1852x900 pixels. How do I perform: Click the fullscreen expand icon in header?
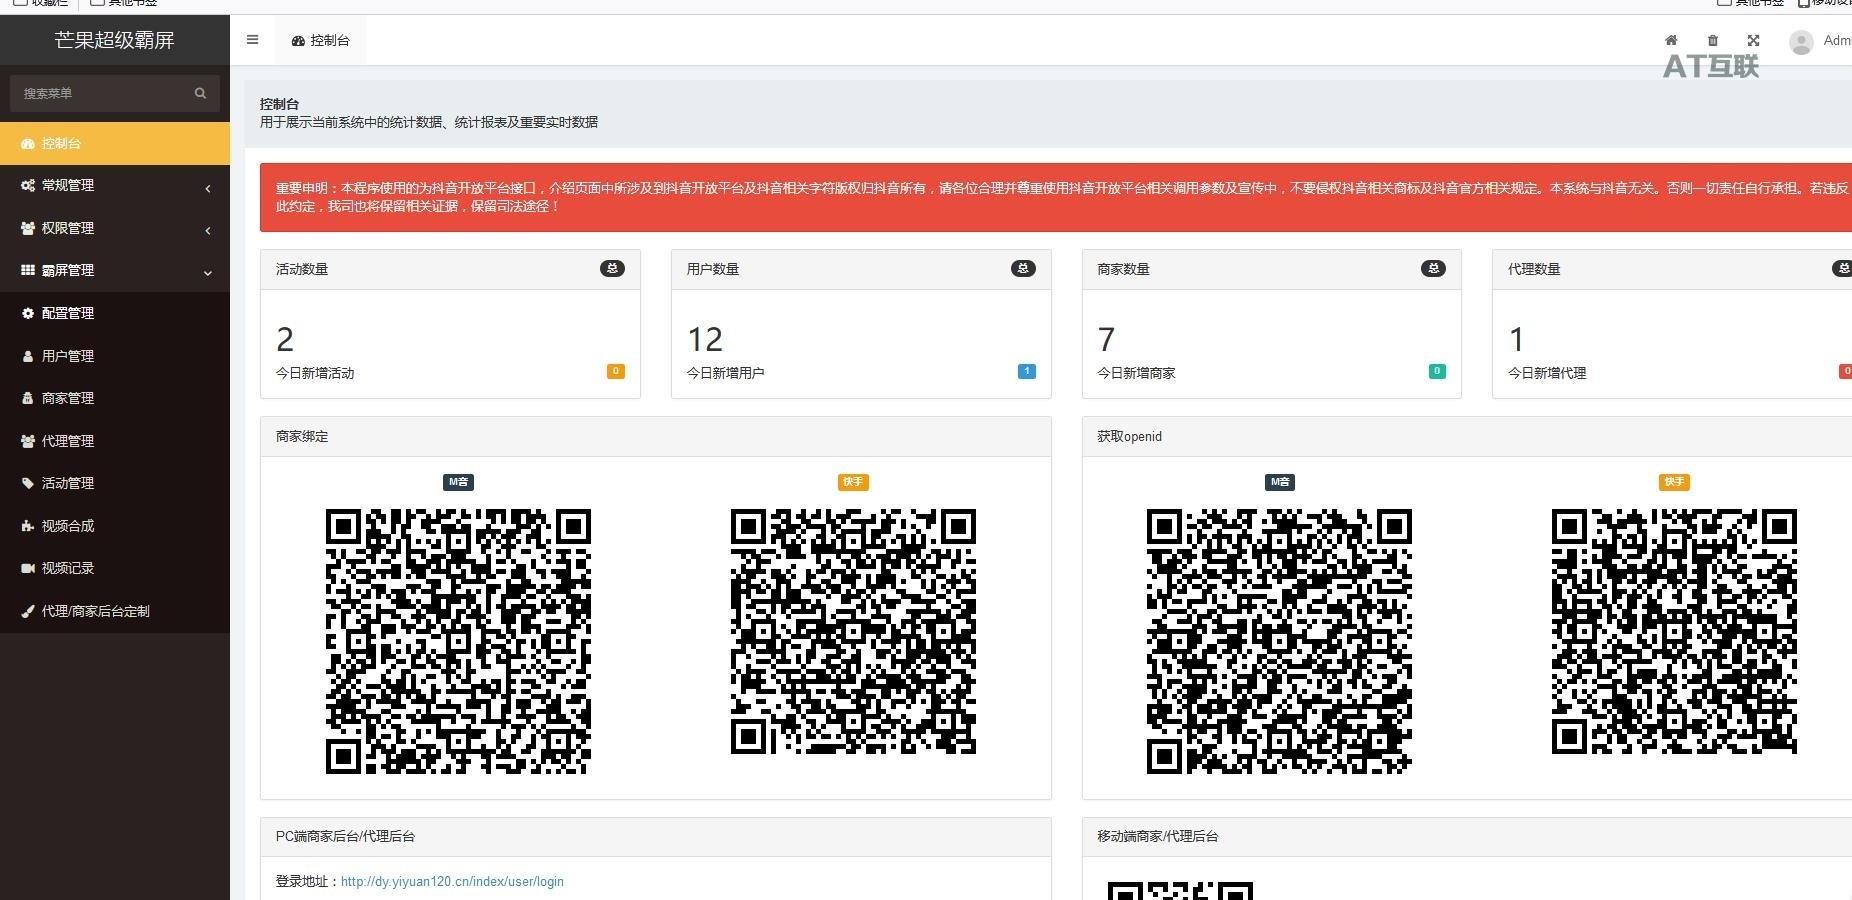[1753, 41]
